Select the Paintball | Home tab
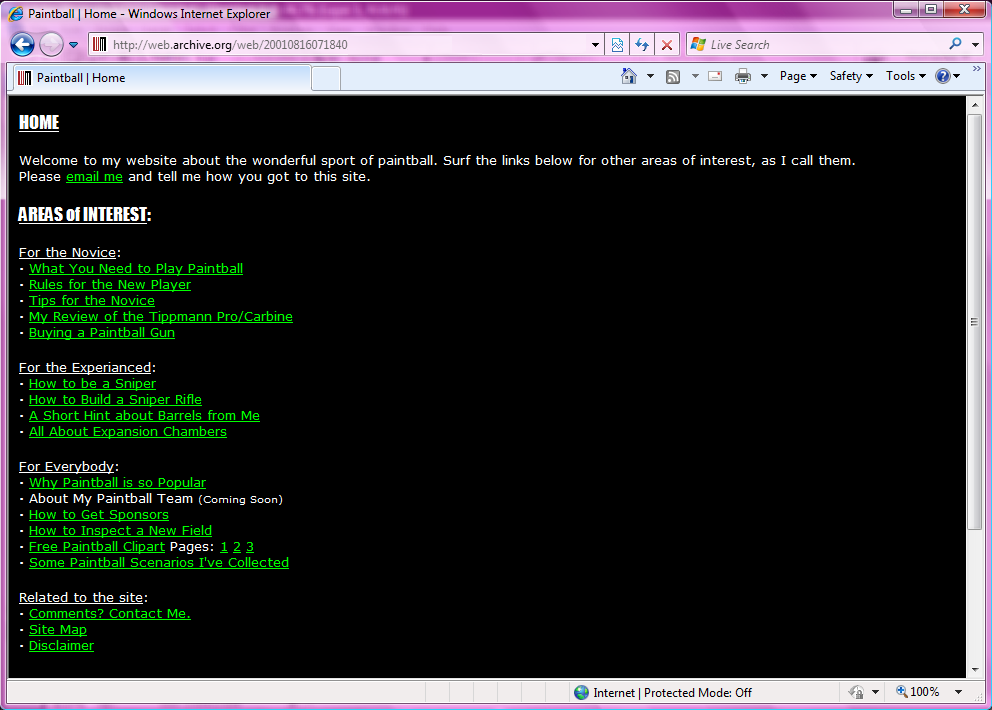Viewport: 992px width, 710px height. click(162, 78)
